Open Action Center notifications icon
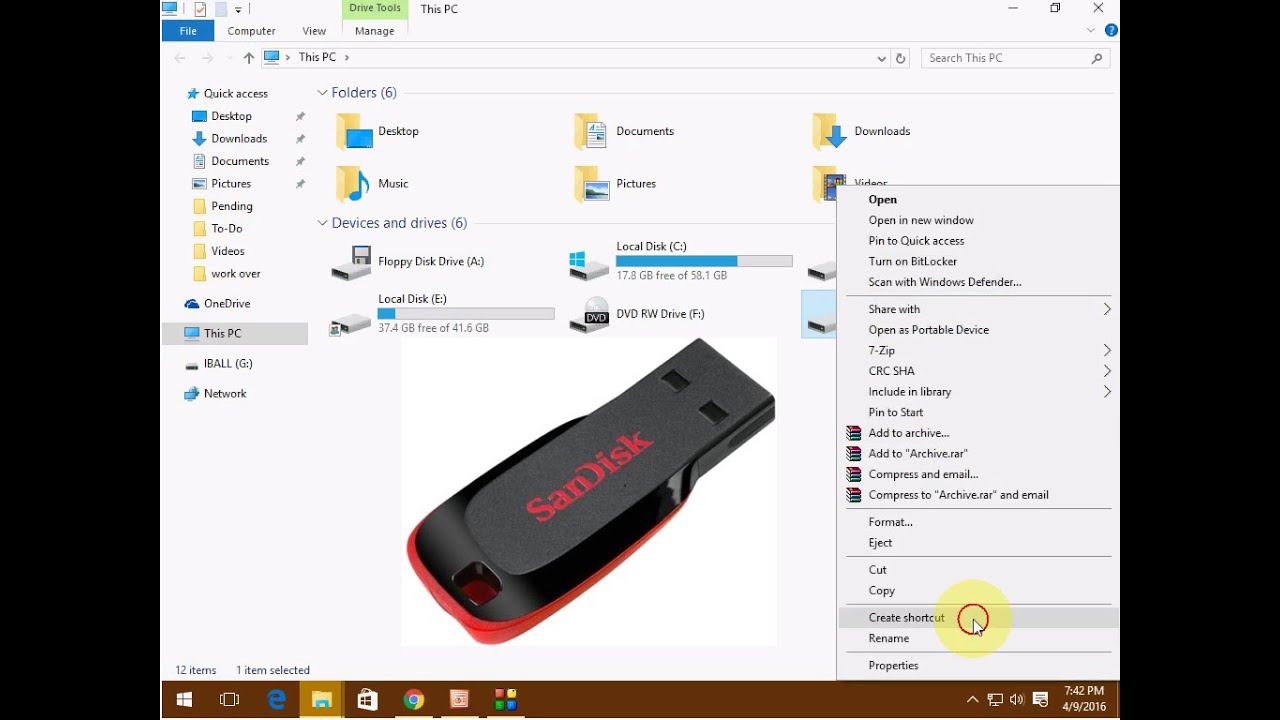The width and height of the screenshot is (1280, 720). click(1040, 700)
